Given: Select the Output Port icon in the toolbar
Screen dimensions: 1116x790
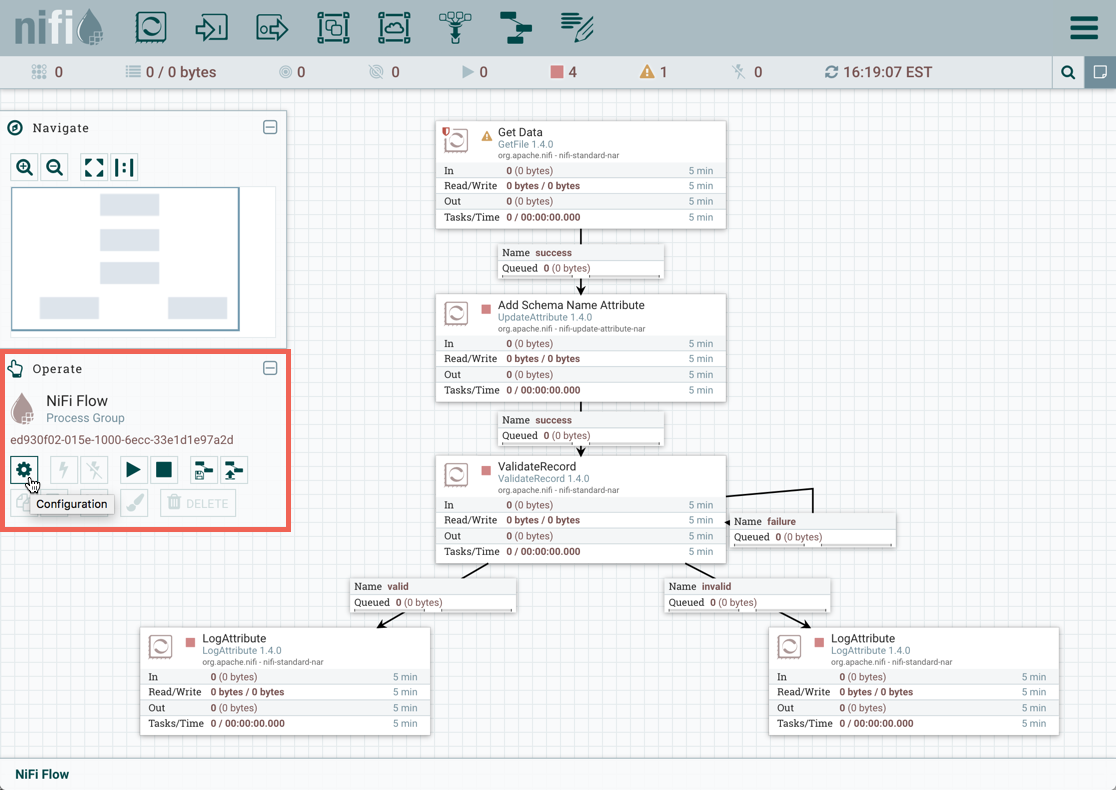Looking at the screenshot, I should [x=272, y=27].
